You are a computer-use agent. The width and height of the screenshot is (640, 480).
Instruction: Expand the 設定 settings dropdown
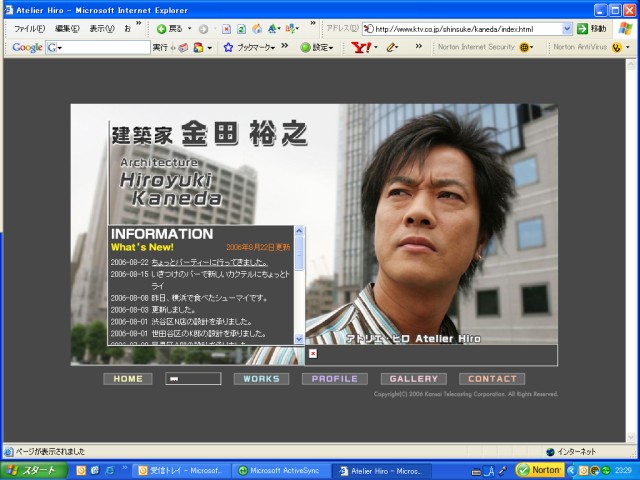tap(317, 48)
